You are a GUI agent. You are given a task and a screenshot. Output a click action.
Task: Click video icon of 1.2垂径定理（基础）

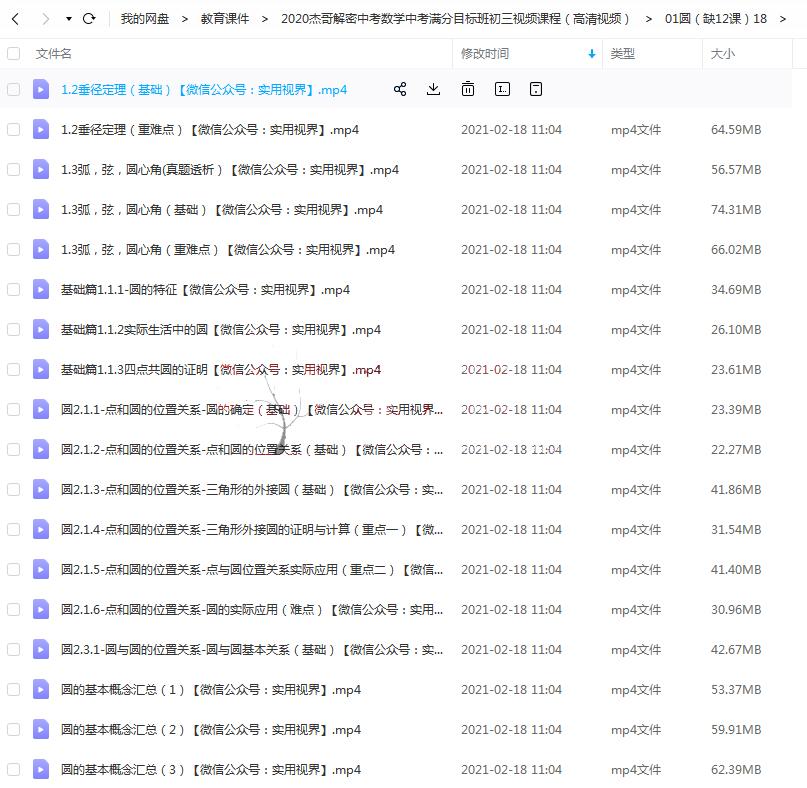(41, 89)
